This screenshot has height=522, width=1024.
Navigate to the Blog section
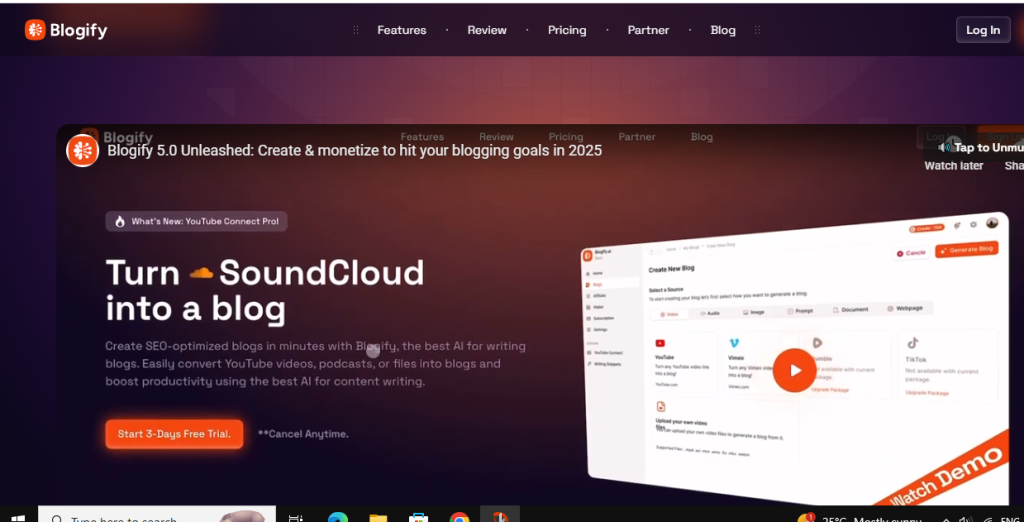pos(723,30)
